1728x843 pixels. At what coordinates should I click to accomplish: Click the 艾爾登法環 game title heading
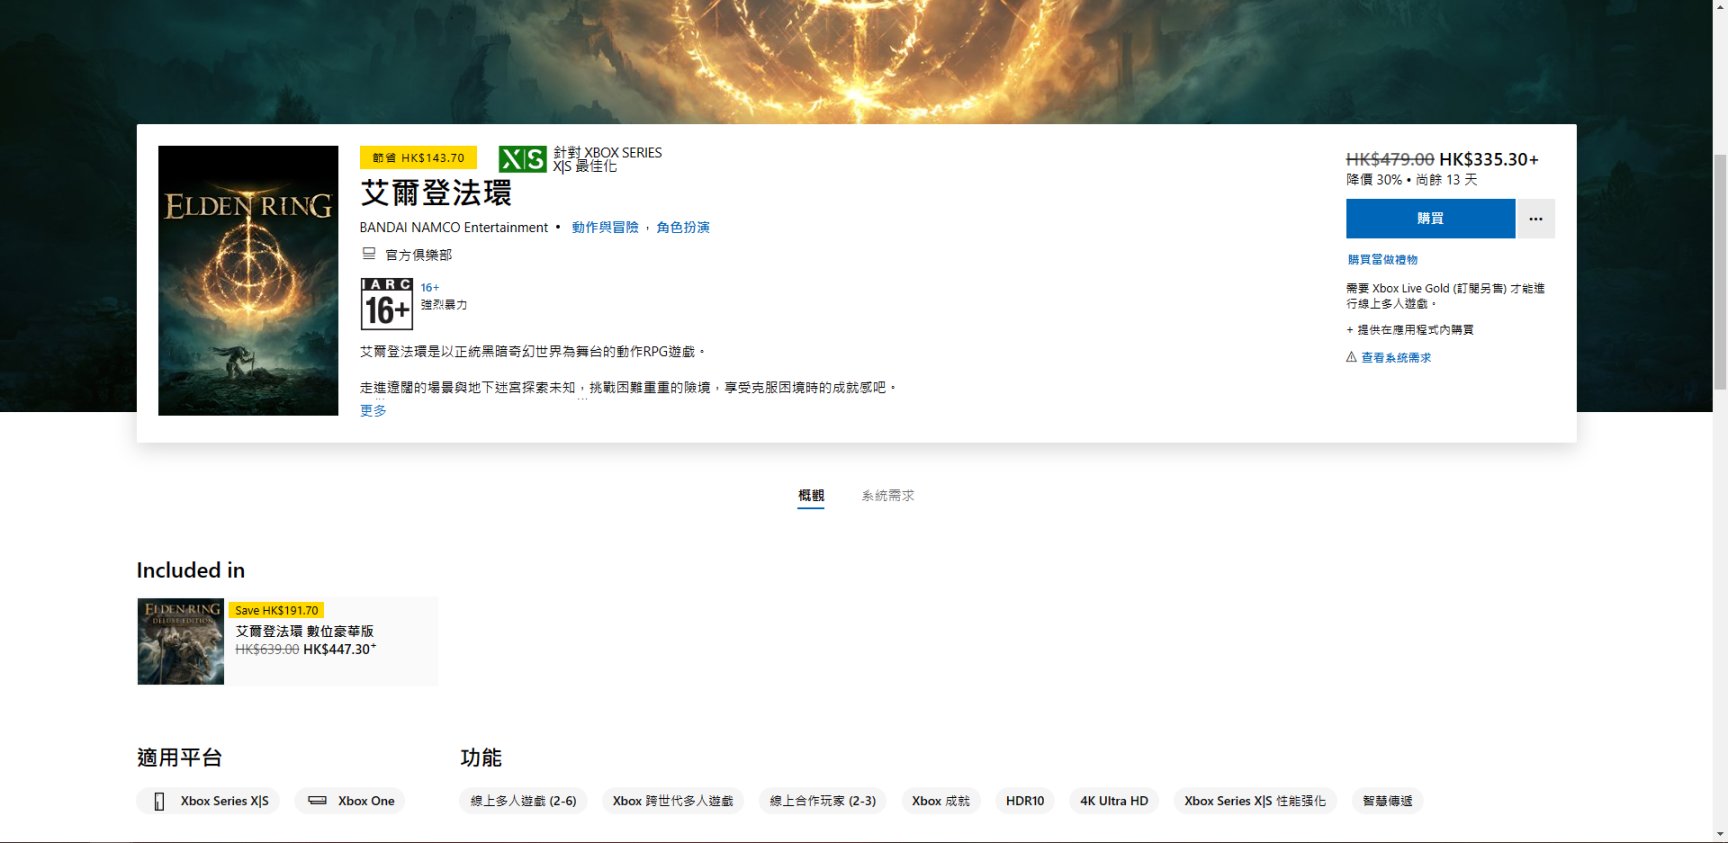436,193
